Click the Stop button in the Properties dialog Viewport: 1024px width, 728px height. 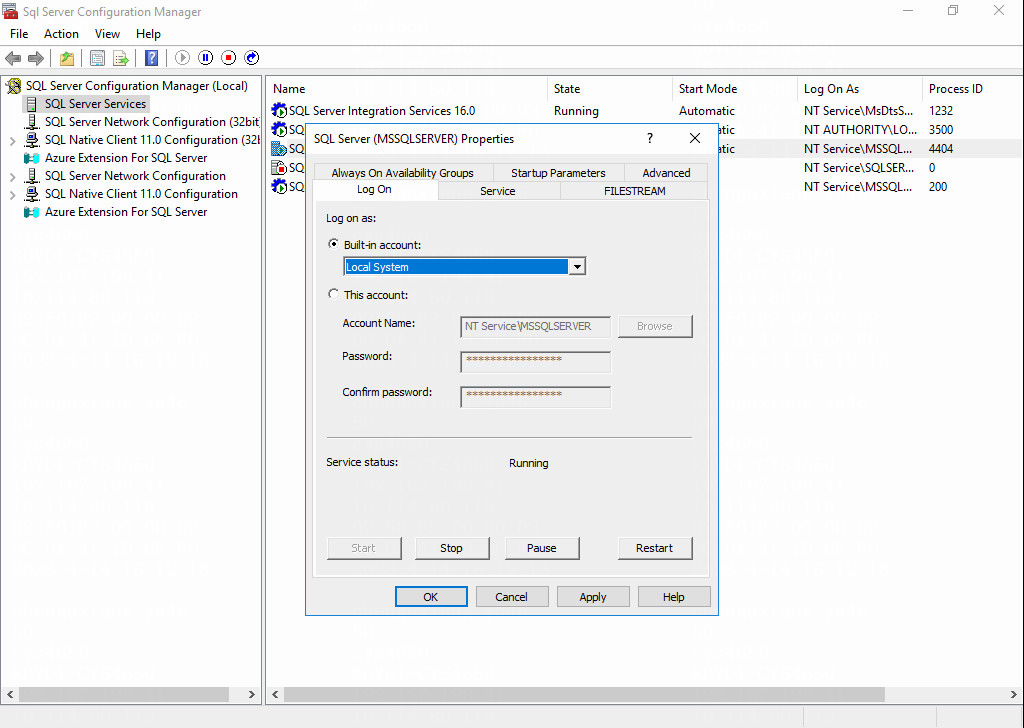tap(452, 548)
